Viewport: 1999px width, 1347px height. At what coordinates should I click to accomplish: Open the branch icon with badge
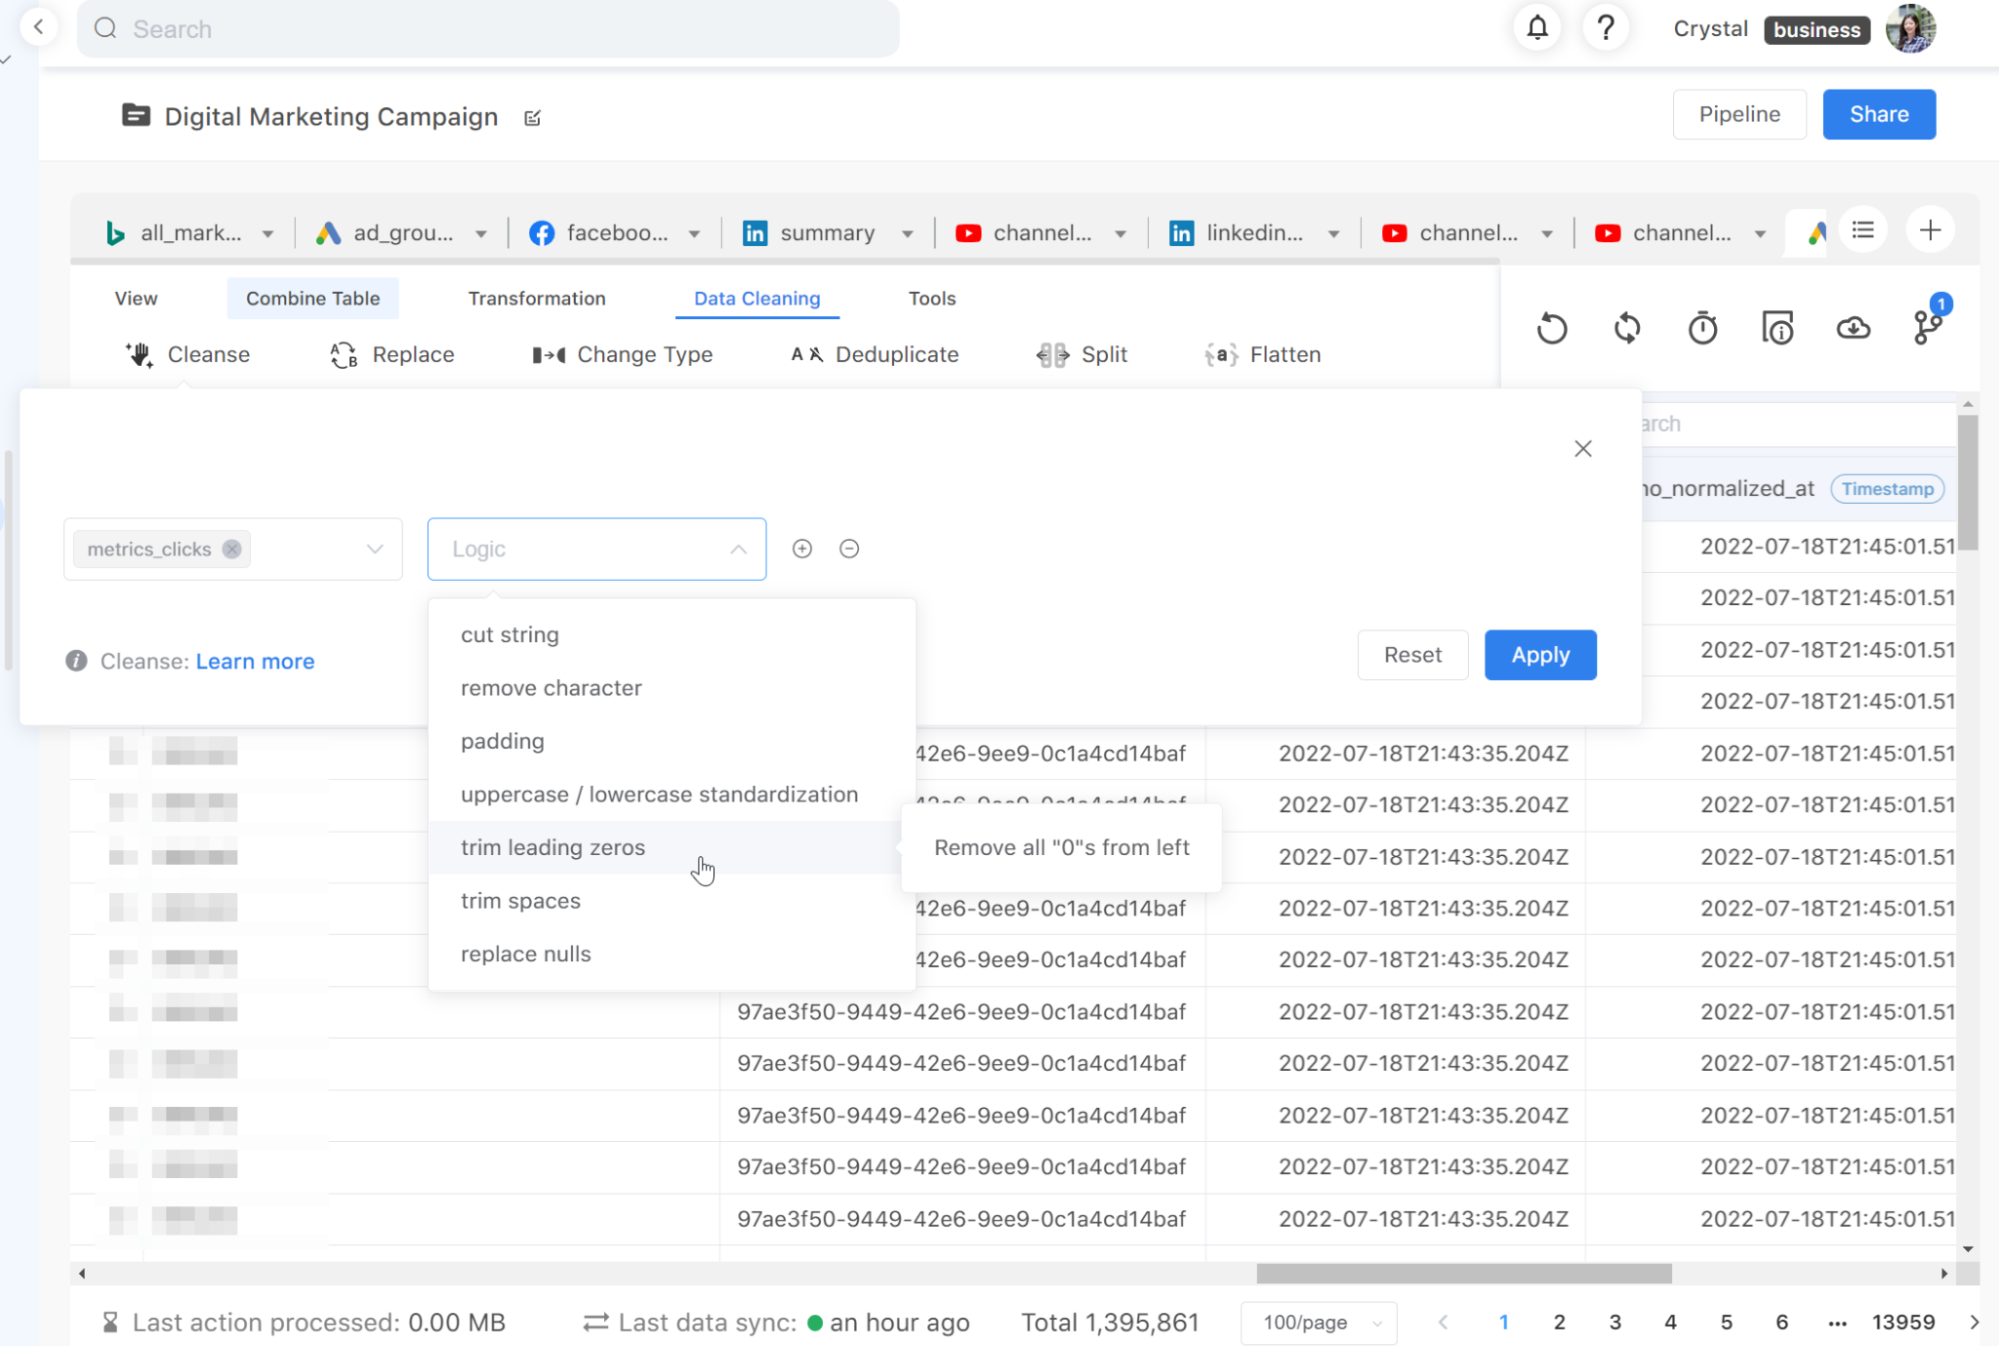[1927, 326]
